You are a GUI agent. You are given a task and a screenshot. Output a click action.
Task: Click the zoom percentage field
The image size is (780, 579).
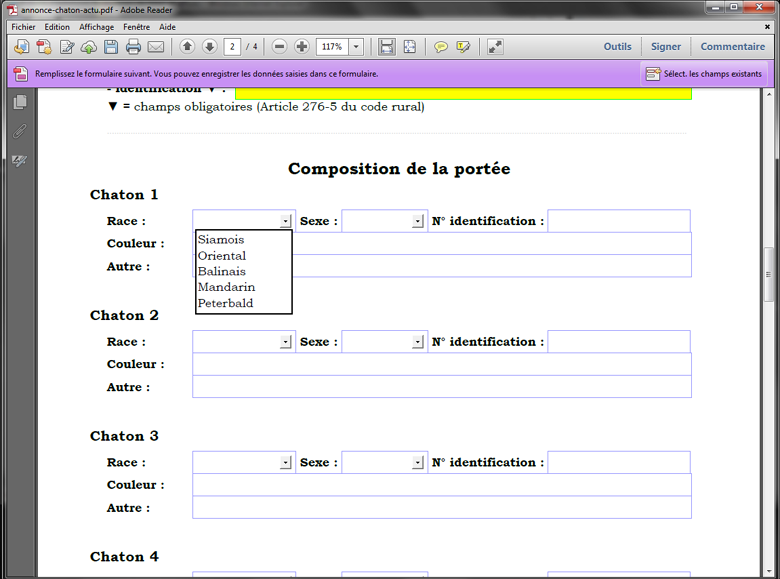tap(332, 47)
